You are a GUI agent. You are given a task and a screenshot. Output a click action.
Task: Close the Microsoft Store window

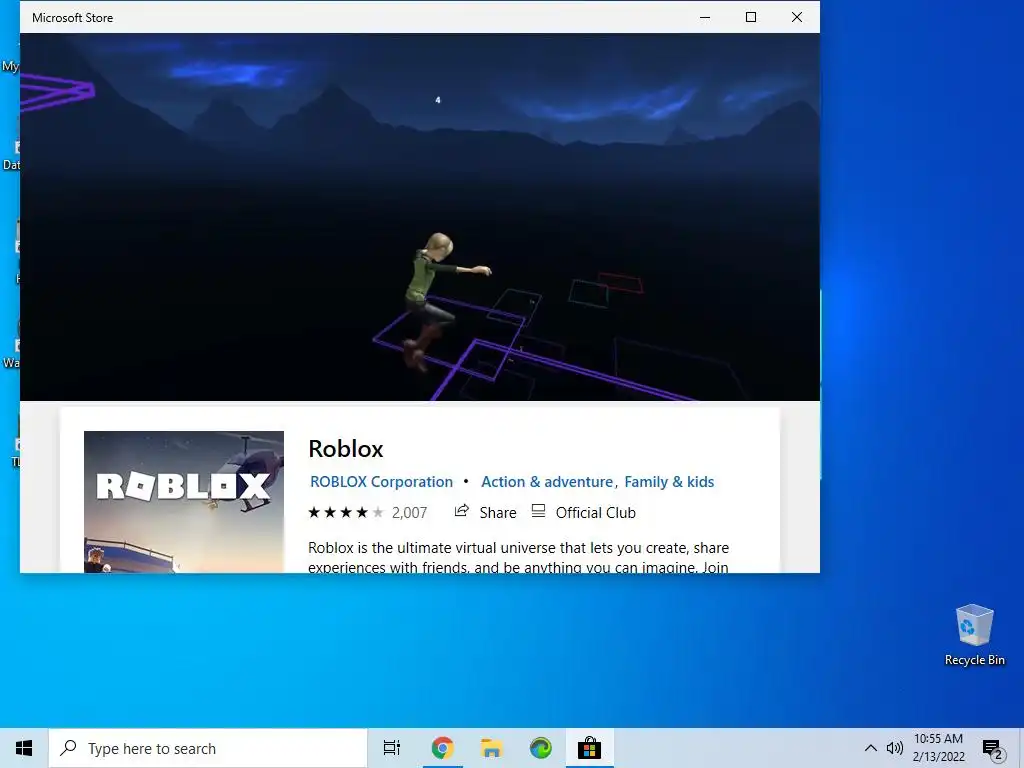coord(797,18)
